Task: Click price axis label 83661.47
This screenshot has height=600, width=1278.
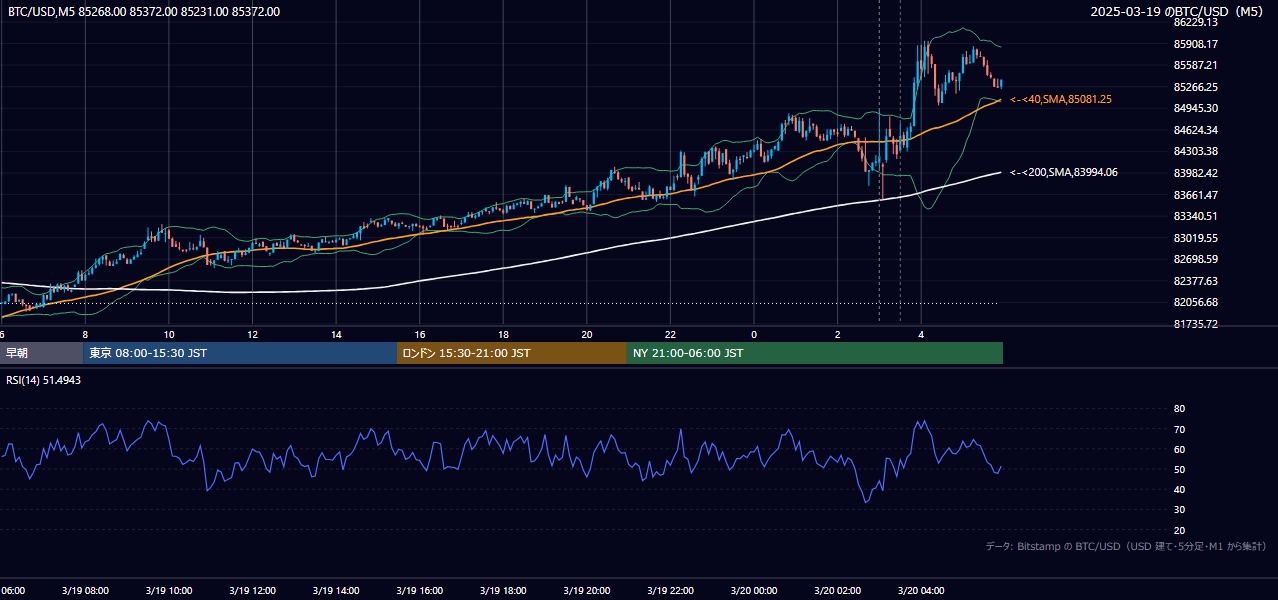Action: (x=1196, y=195)
